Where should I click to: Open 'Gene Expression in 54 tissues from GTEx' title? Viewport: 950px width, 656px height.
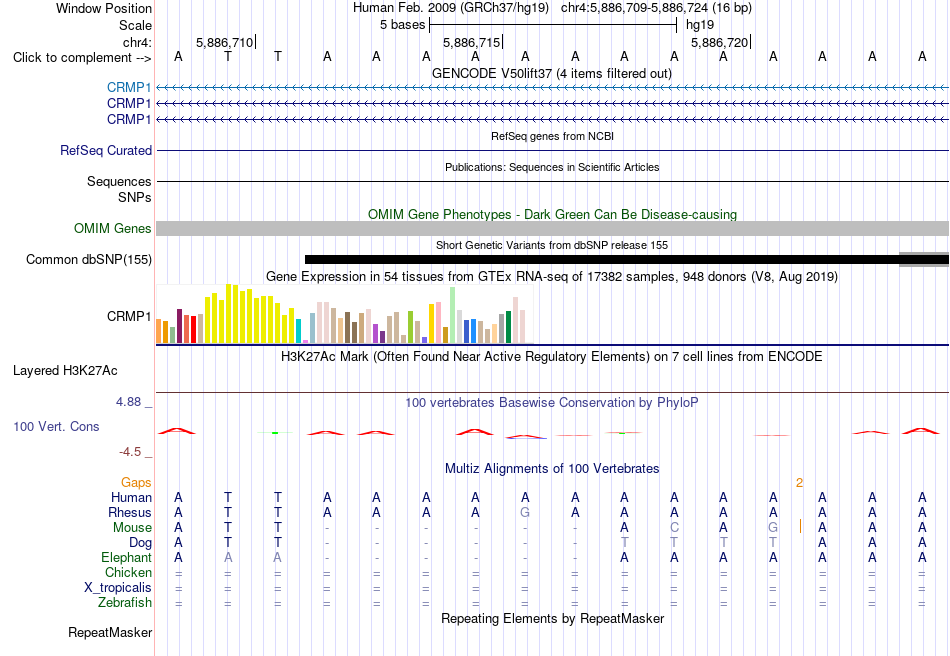(x=552, y=277)
